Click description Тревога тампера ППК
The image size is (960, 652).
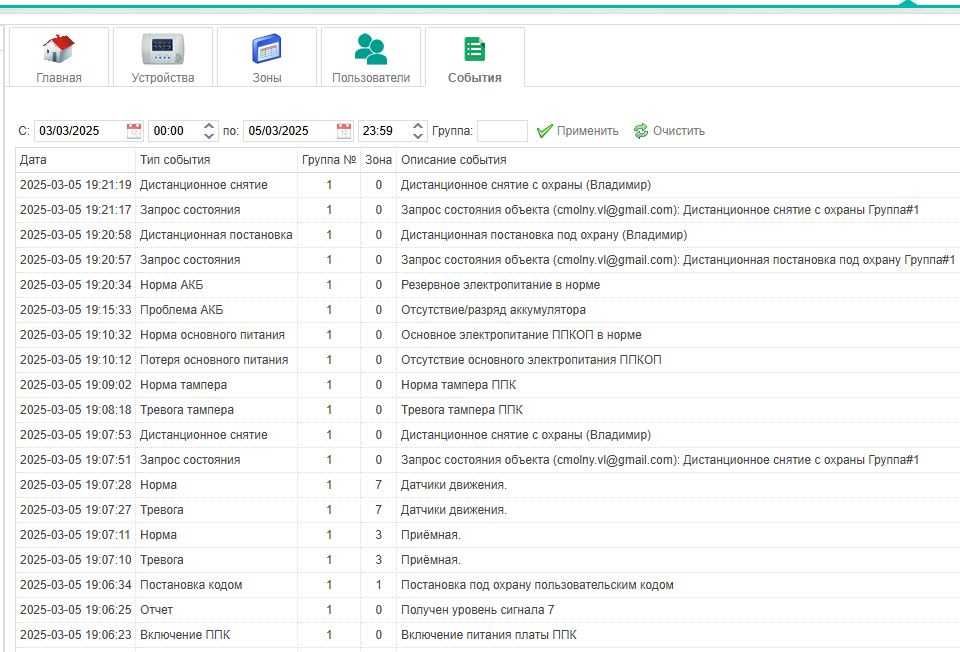[462, 410]
